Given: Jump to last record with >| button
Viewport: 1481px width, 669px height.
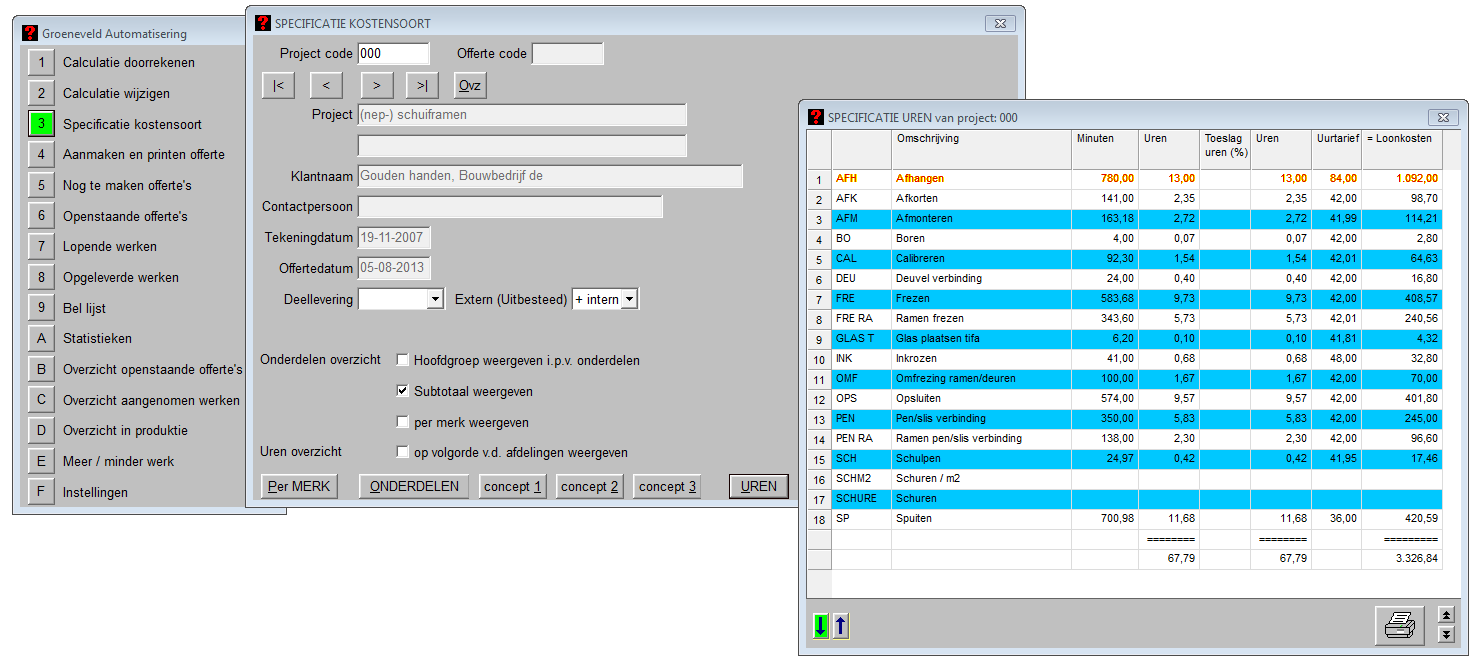Looking at the screenshot, I should pos(422,86).
